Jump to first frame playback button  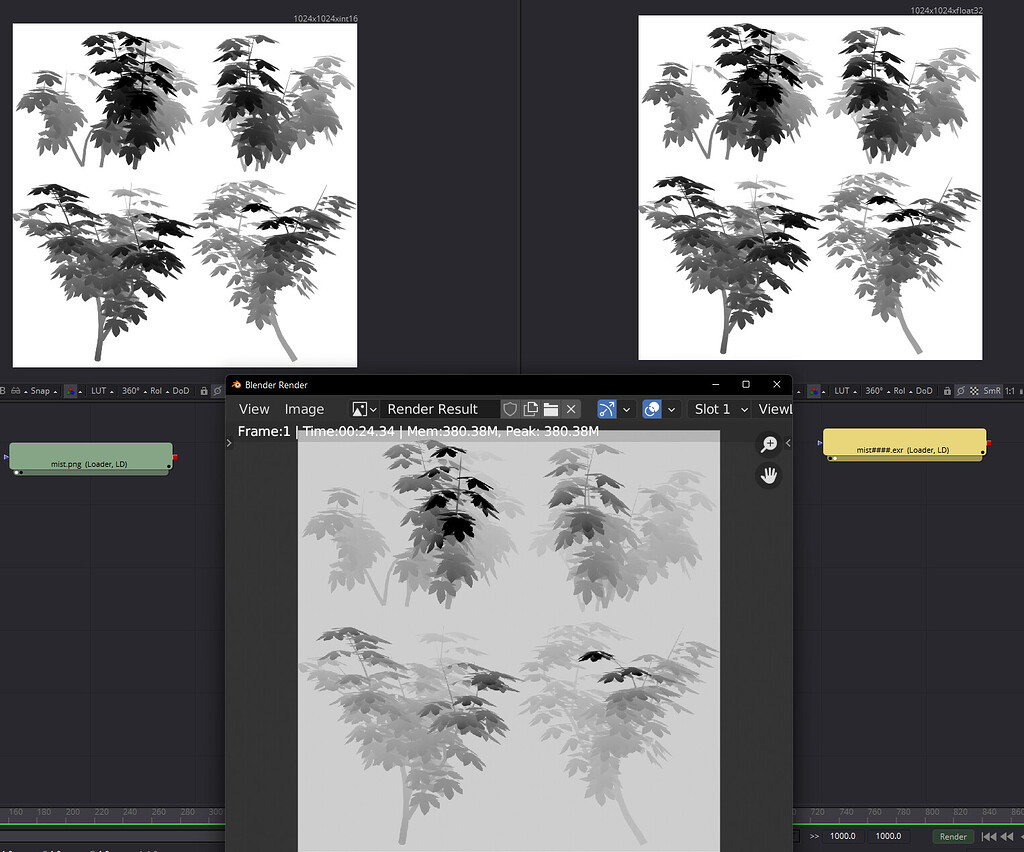coord(989,836)
